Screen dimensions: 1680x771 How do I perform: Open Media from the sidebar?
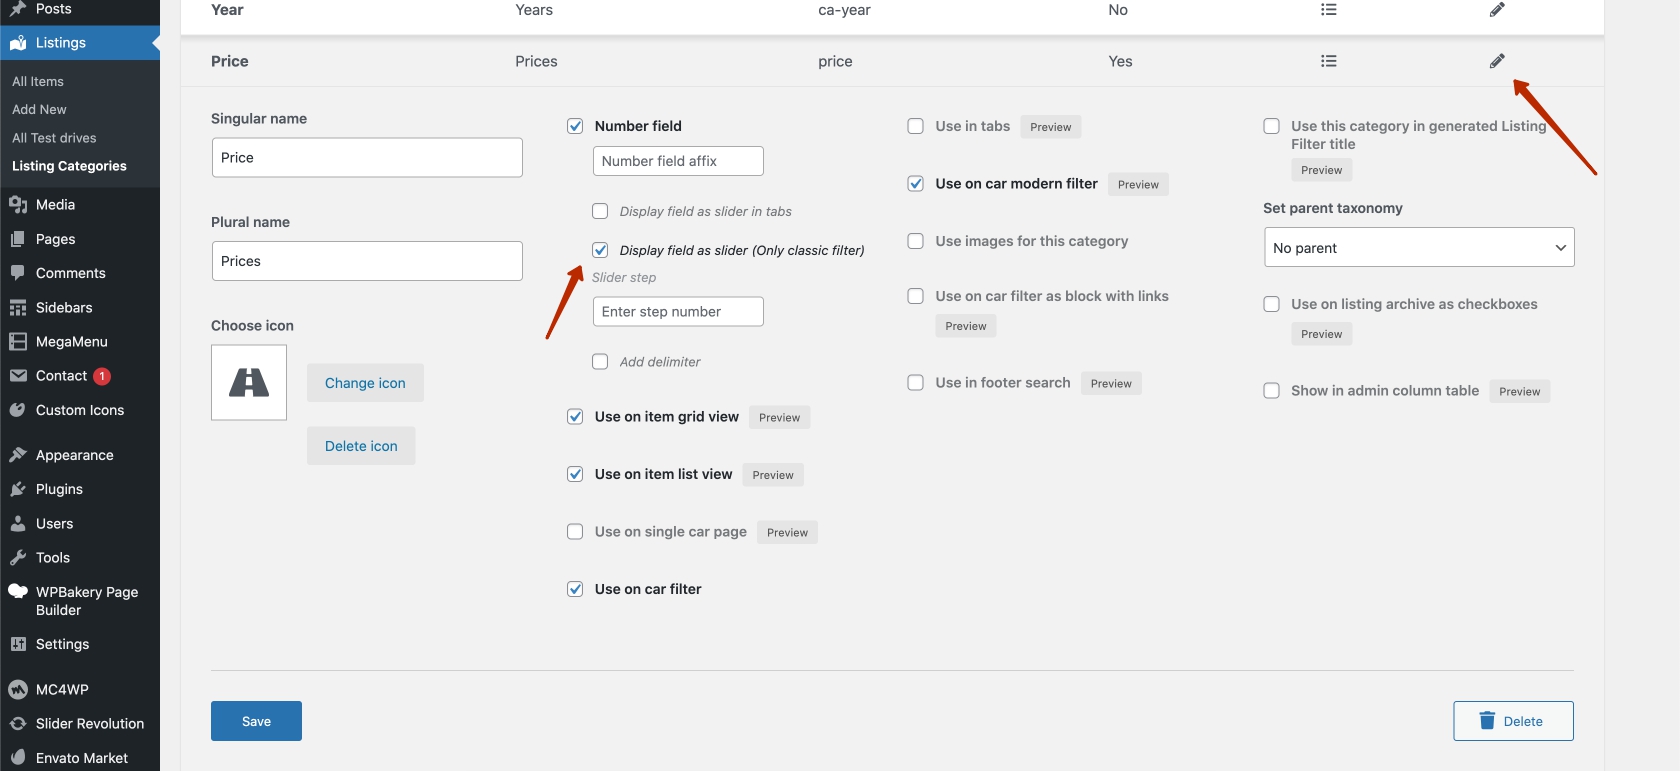(55, 205)
